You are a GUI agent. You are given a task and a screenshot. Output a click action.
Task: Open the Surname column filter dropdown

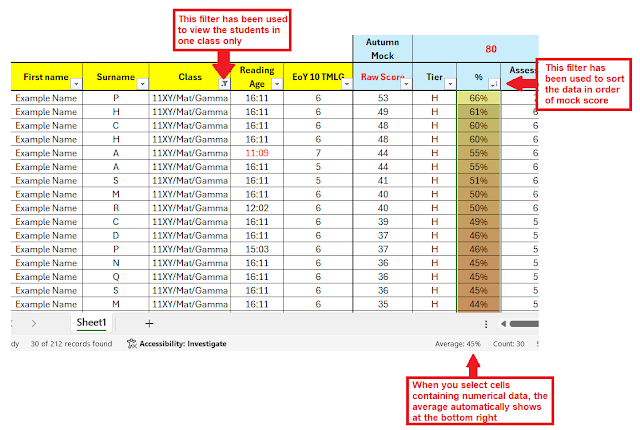(143, 85)
